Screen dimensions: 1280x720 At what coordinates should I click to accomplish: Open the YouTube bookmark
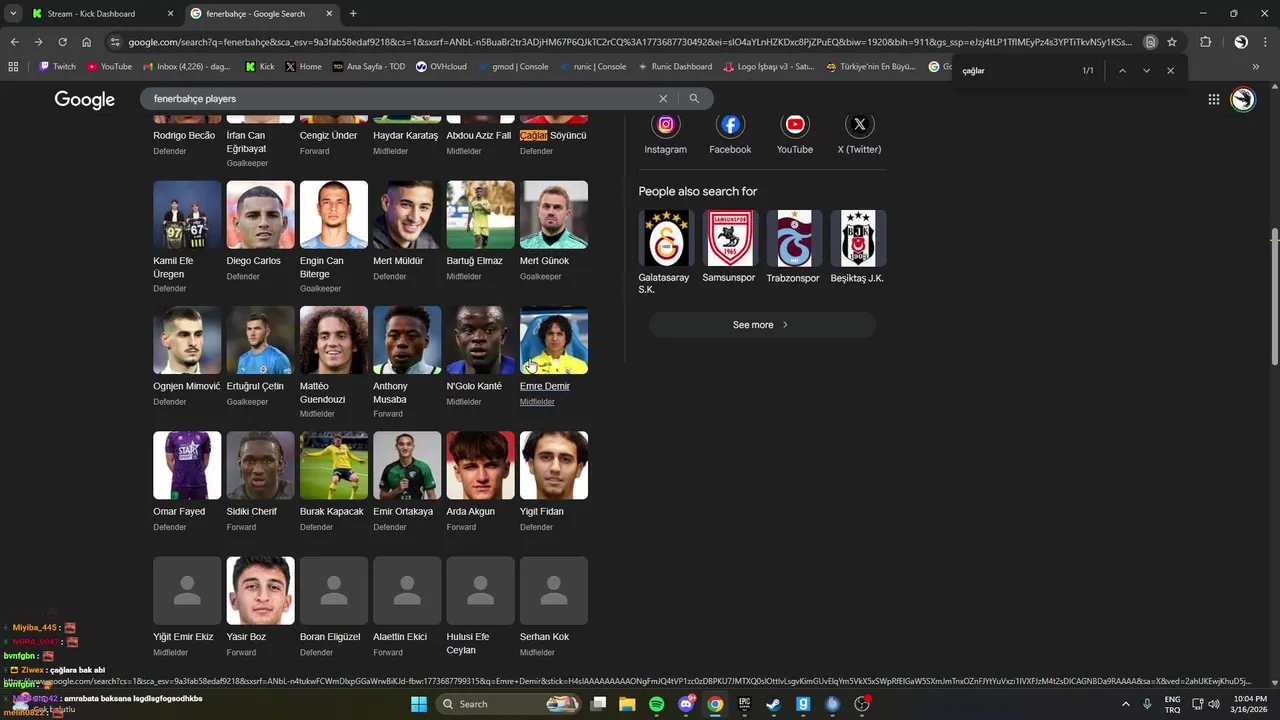coord(109,67)
